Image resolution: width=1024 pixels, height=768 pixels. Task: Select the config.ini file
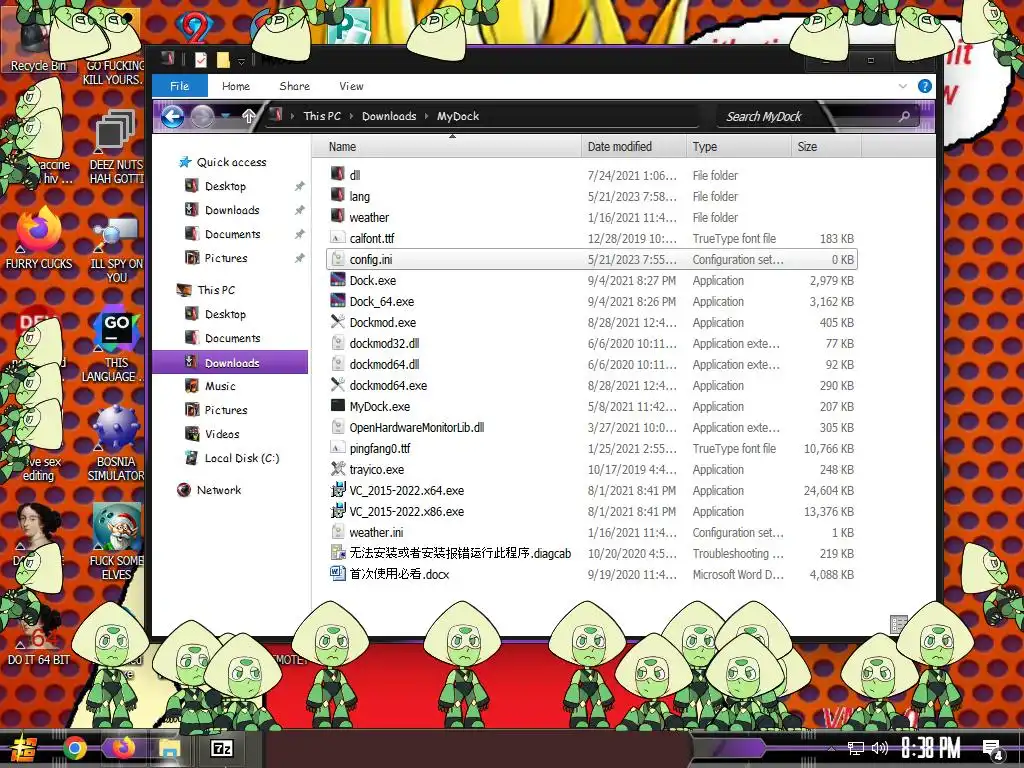tap(592, 259)
